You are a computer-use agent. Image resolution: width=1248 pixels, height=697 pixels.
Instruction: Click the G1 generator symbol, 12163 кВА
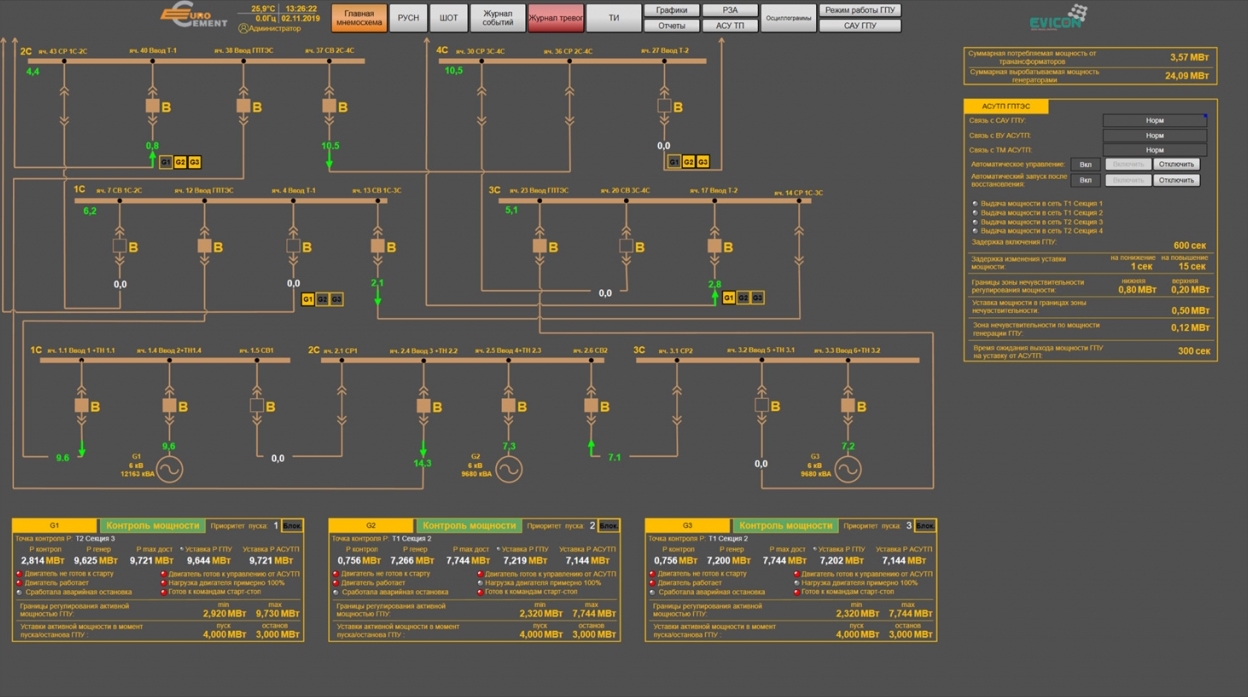coord(169,468)
